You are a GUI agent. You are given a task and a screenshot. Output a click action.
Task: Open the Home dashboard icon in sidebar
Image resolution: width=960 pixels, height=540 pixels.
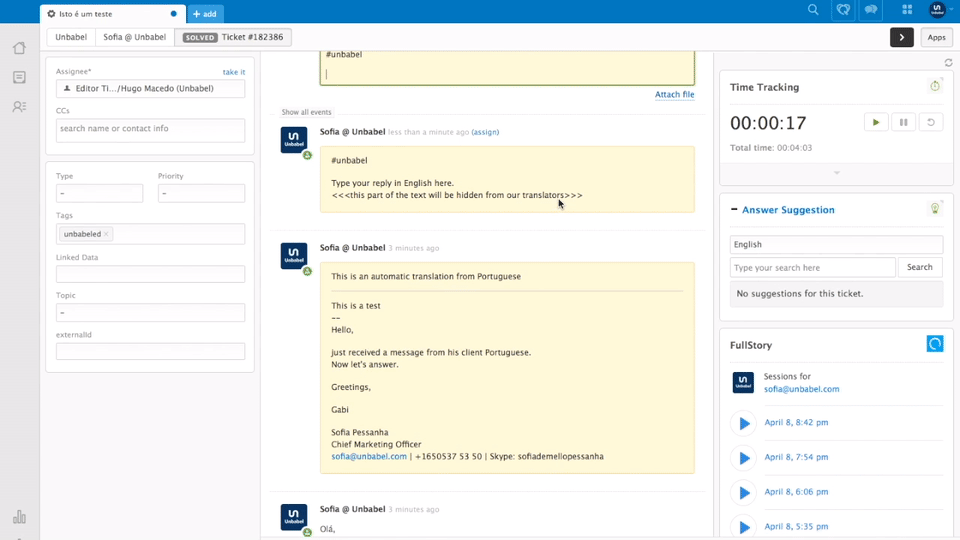coord(20,48)
